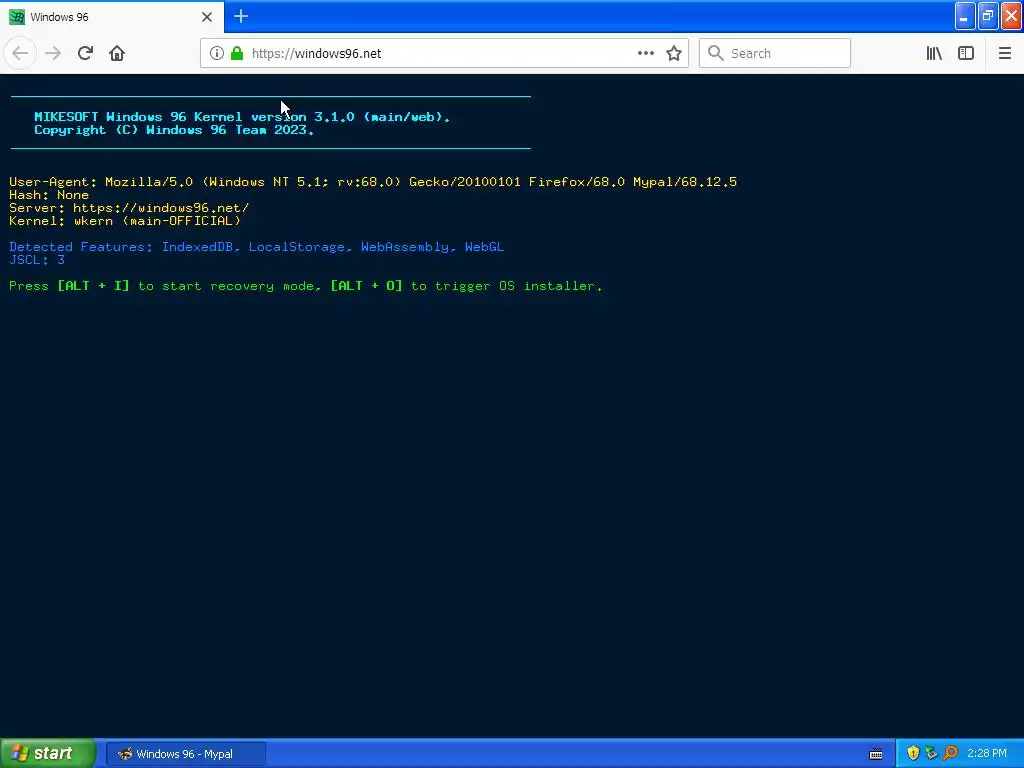Image resolution: width=1024 pixels, height=768 pixels.
Task: Open the browser home page
Action: (117, 53)
